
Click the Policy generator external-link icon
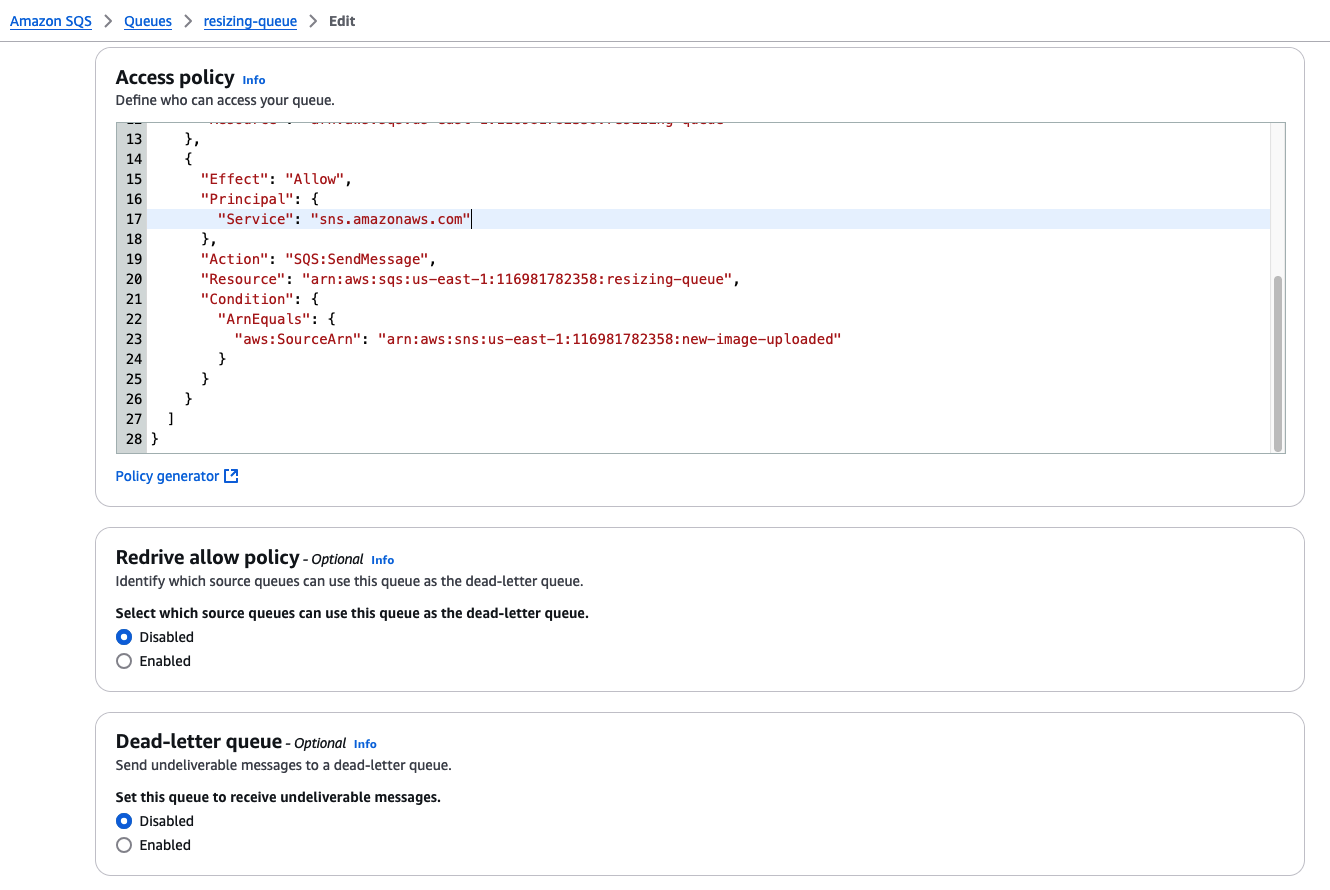(x=231, y=476)
